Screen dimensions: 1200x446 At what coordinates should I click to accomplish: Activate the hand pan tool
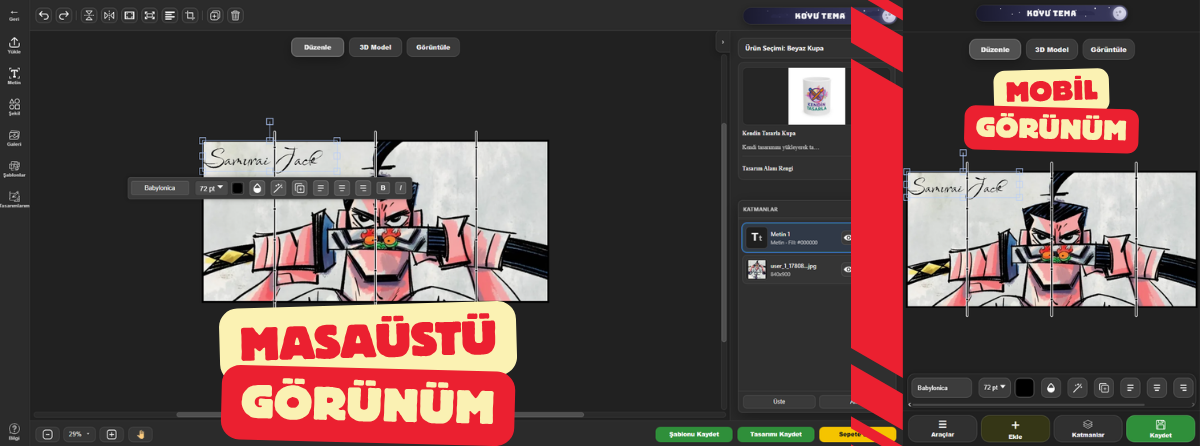(x=141, y=434)
